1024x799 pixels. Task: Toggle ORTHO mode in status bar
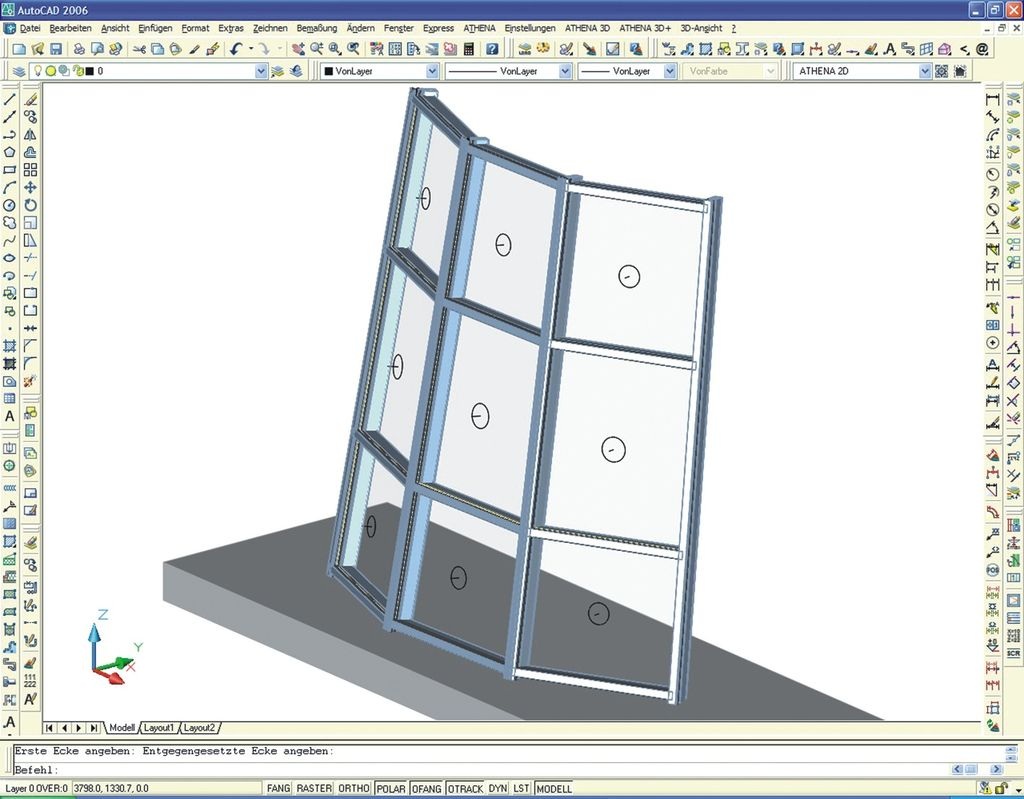coord(354,789)
